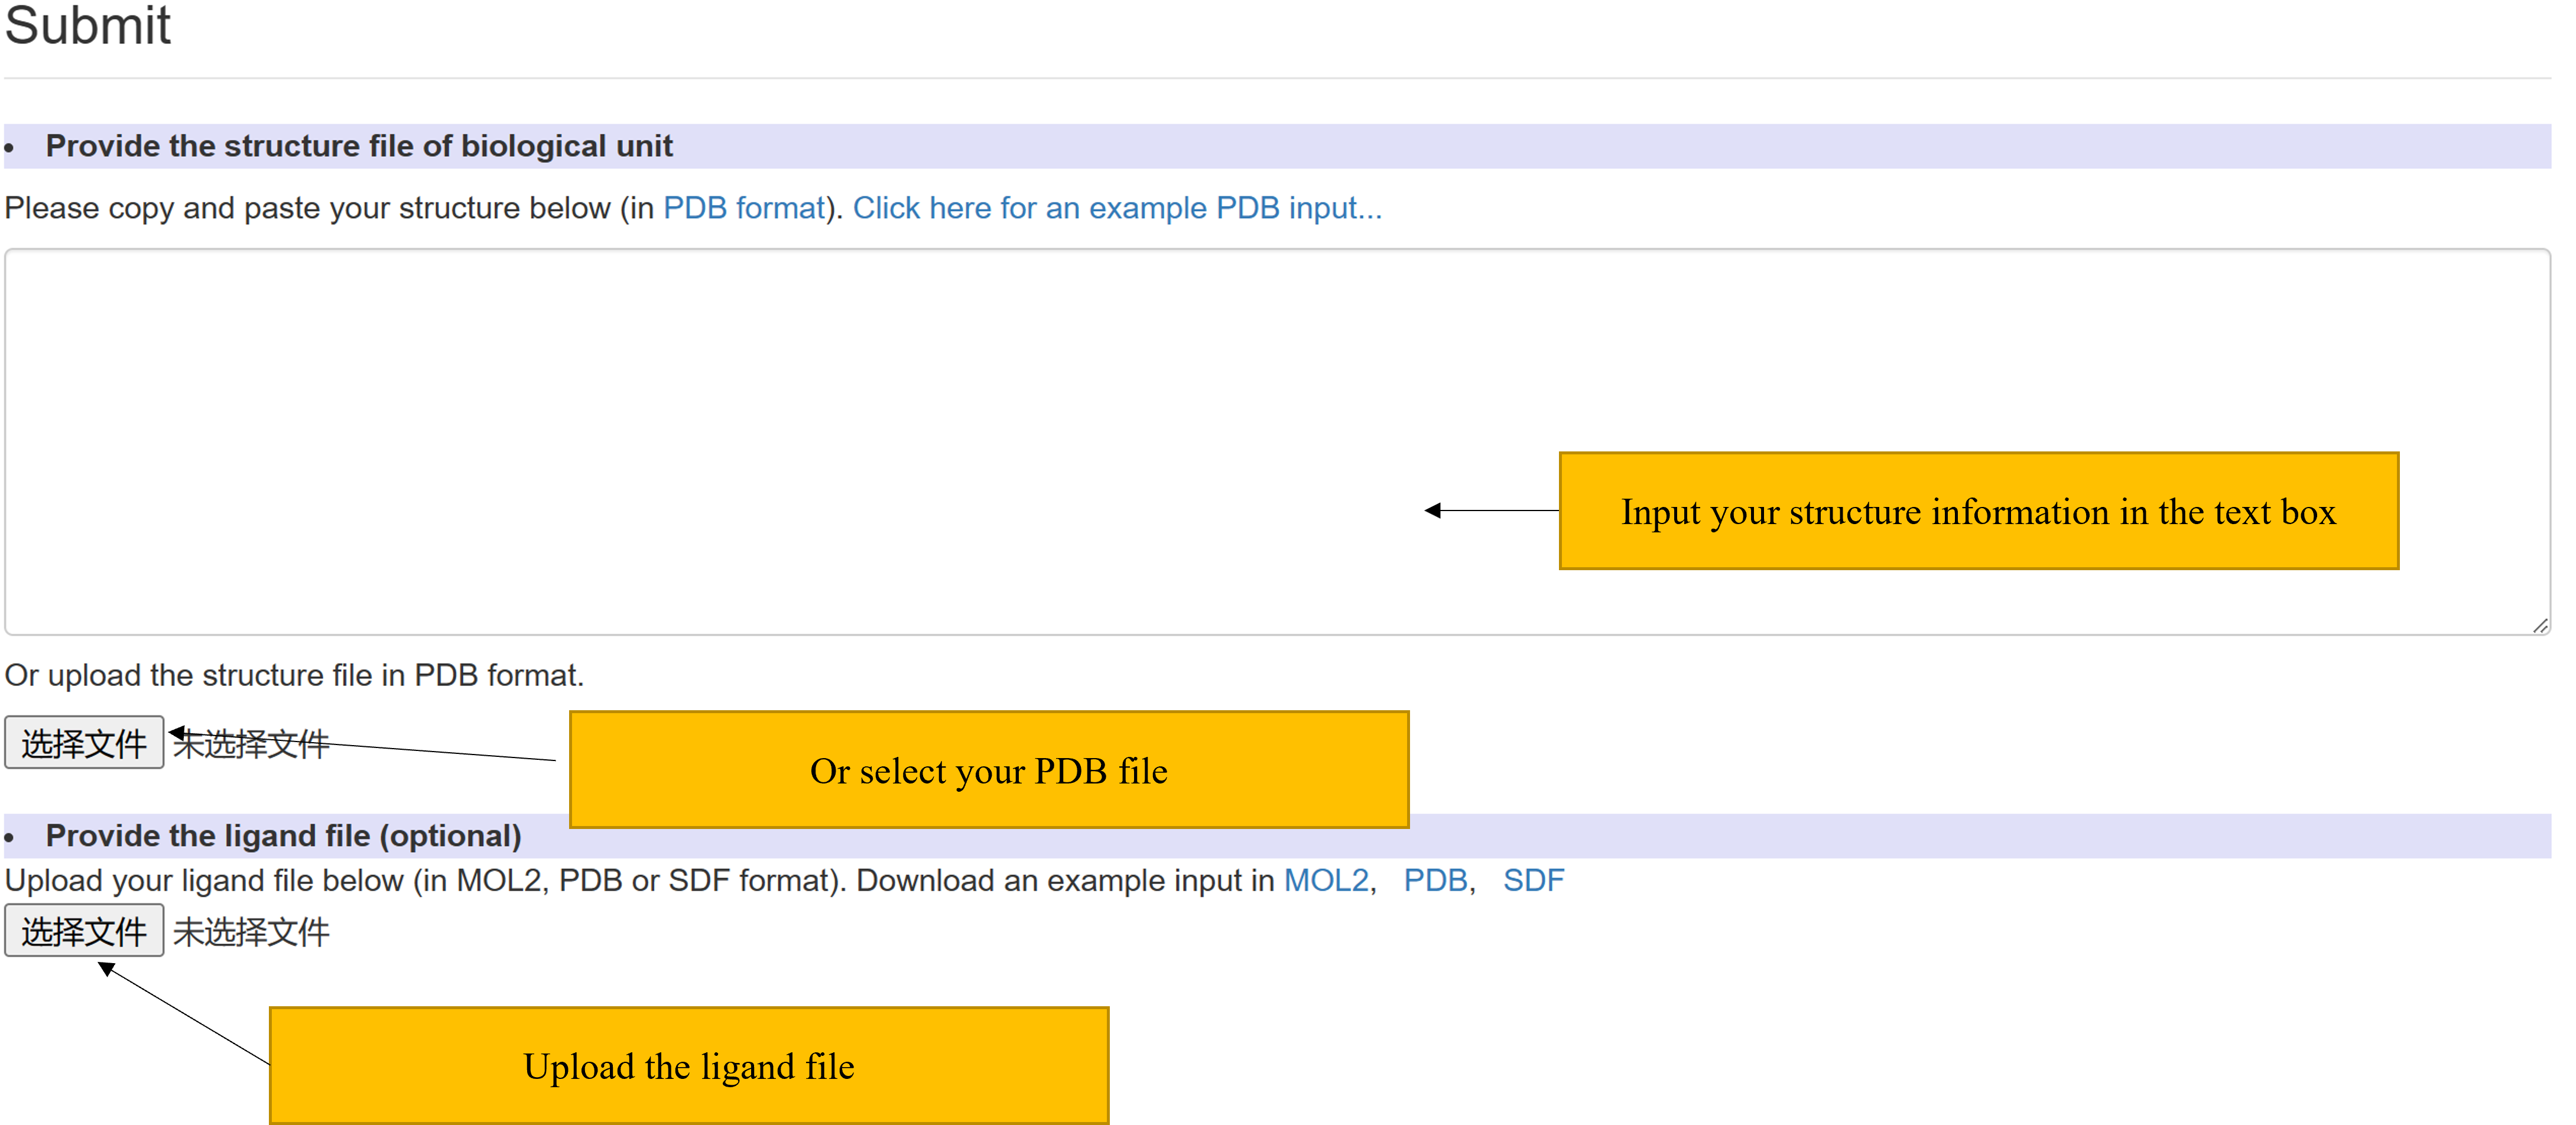Choose file button for structure PDB upload
This screenshot has height=1125, width=2576.
(x=84, y=742)
